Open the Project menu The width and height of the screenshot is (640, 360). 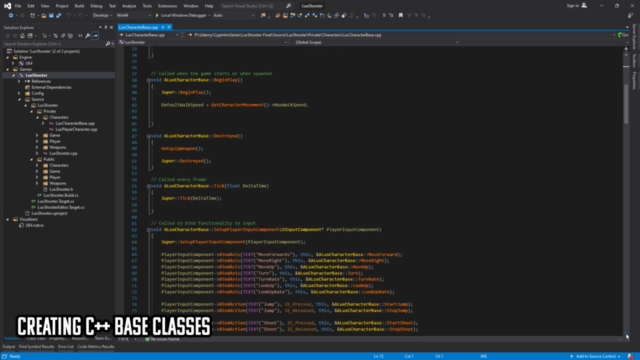coord(62,6)
